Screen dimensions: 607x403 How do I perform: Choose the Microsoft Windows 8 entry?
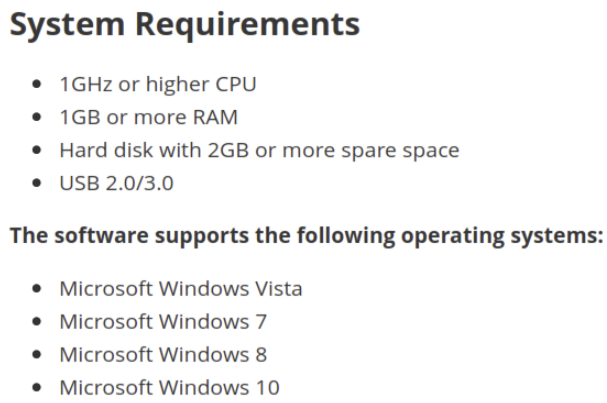[x=163, y=355]
